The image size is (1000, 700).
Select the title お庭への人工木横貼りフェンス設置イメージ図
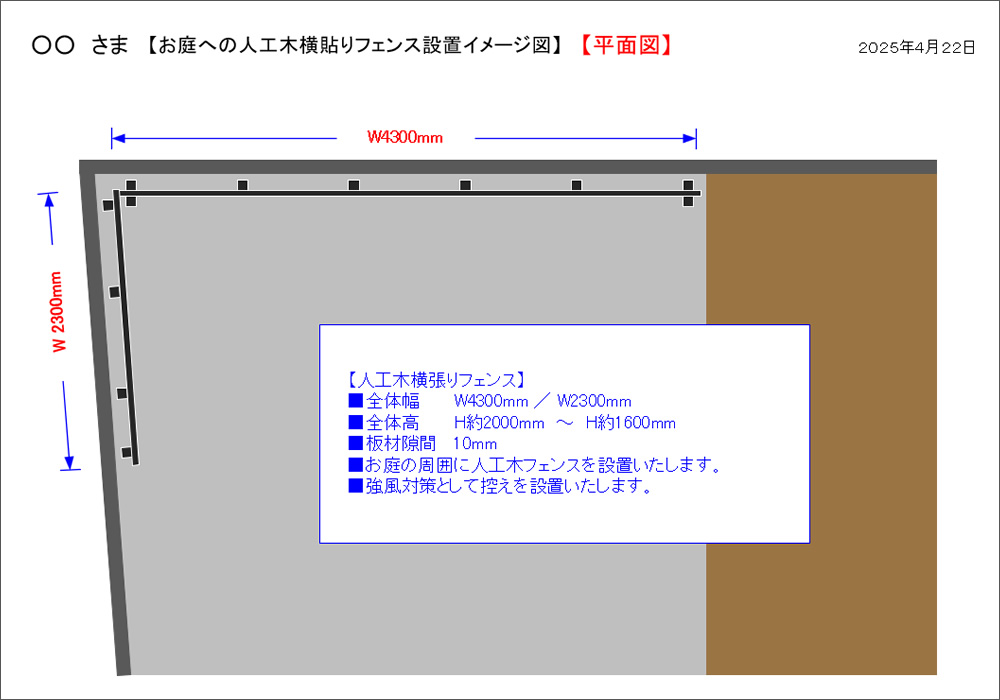354,45
